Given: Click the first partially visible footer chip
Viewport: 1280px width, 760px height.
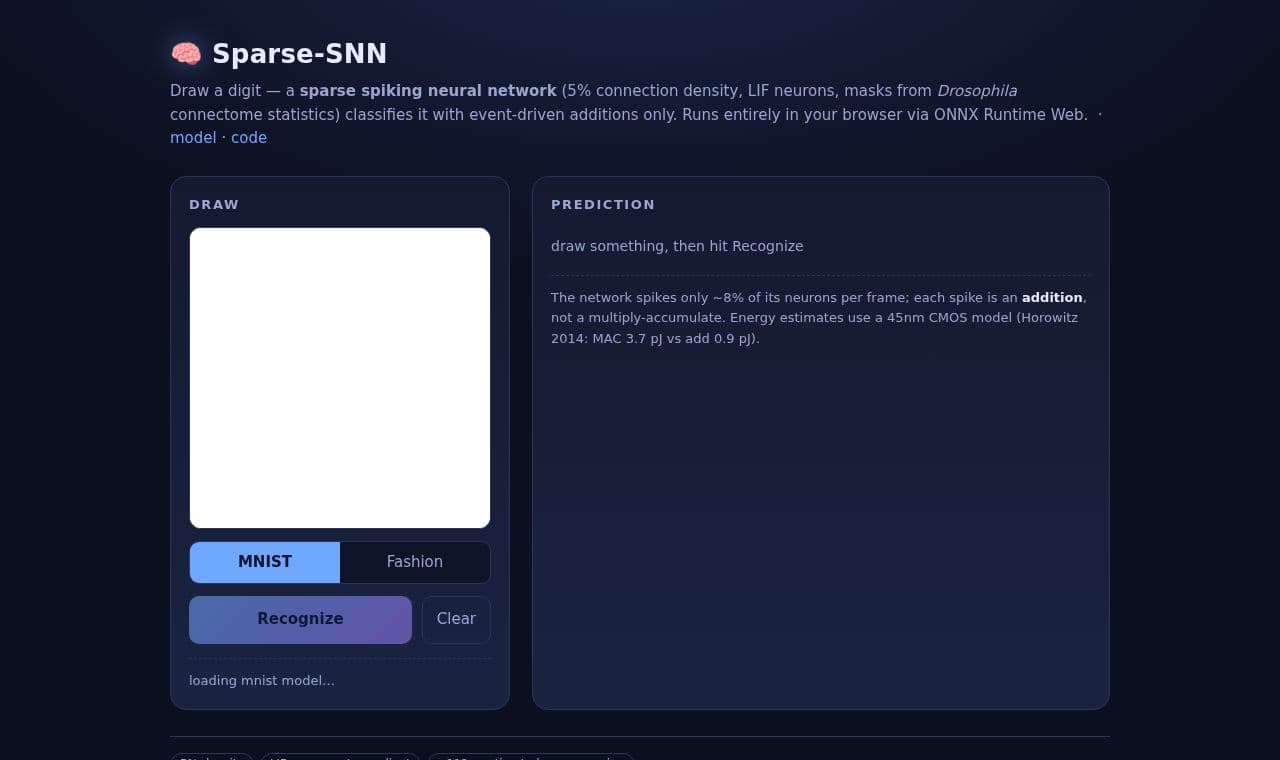Looking at the screenshot, I should pos(212,757).
